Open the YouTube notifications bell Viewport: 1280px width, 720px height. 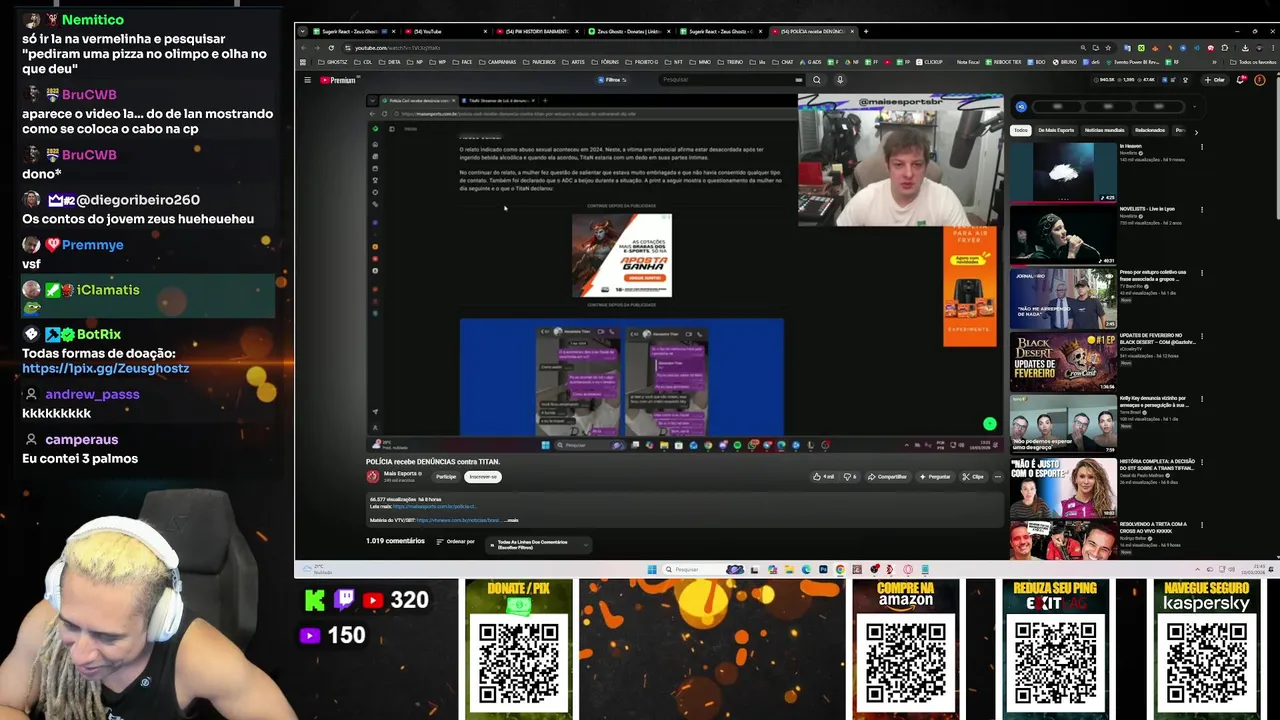1241,80
